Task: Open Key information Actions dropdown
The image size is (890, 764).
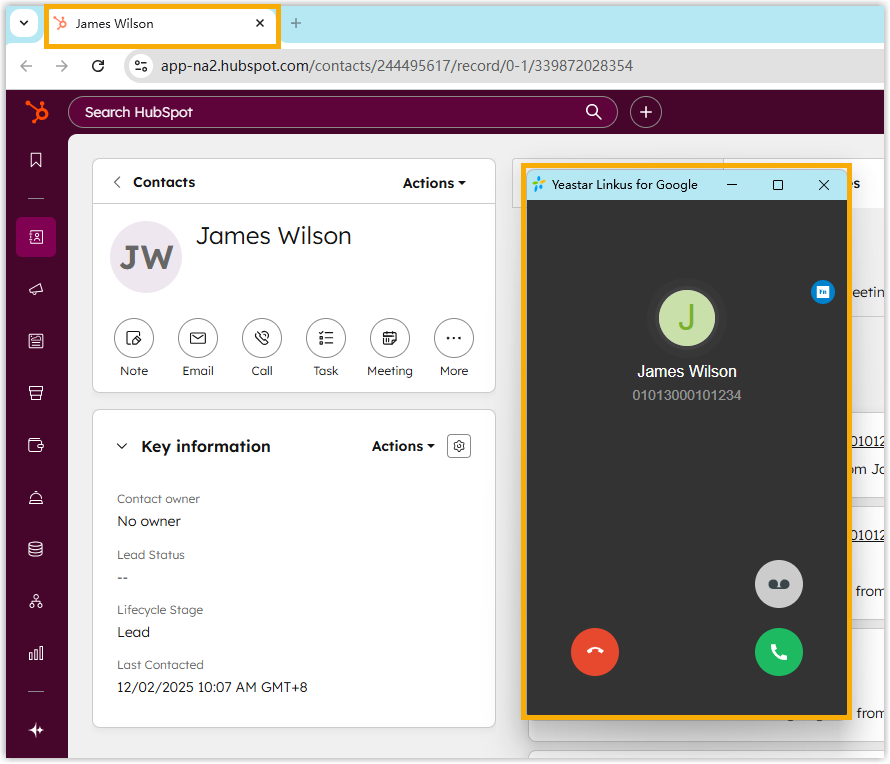Action: coord(403,446)
